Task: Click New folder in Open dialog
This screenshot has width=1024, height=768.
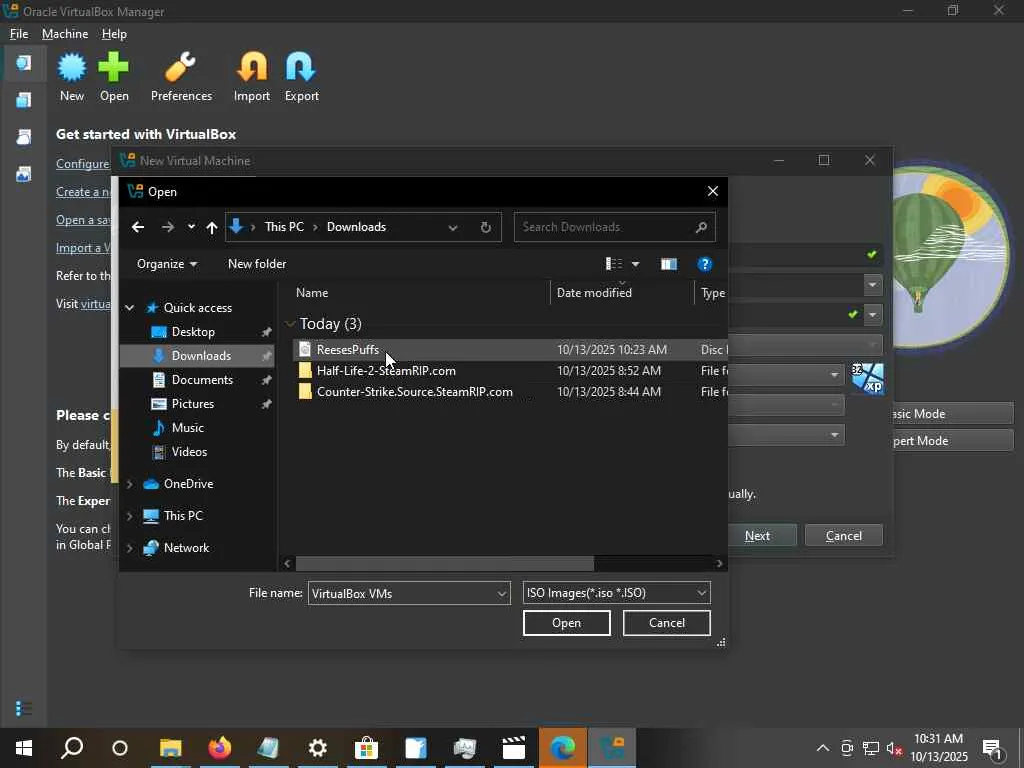Action: point(257,264)
